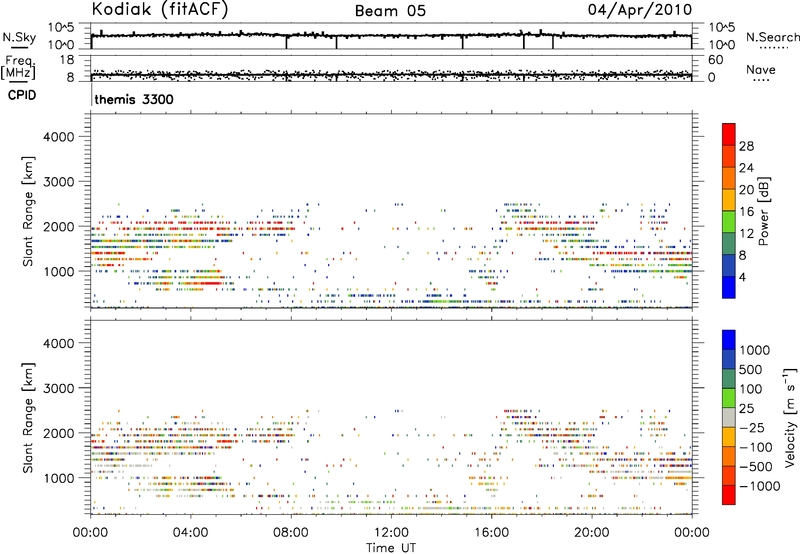The height and width of the screenshot is (554, 800).
Task: Click the 'Time UT' axis title
Action: point(391,548)
